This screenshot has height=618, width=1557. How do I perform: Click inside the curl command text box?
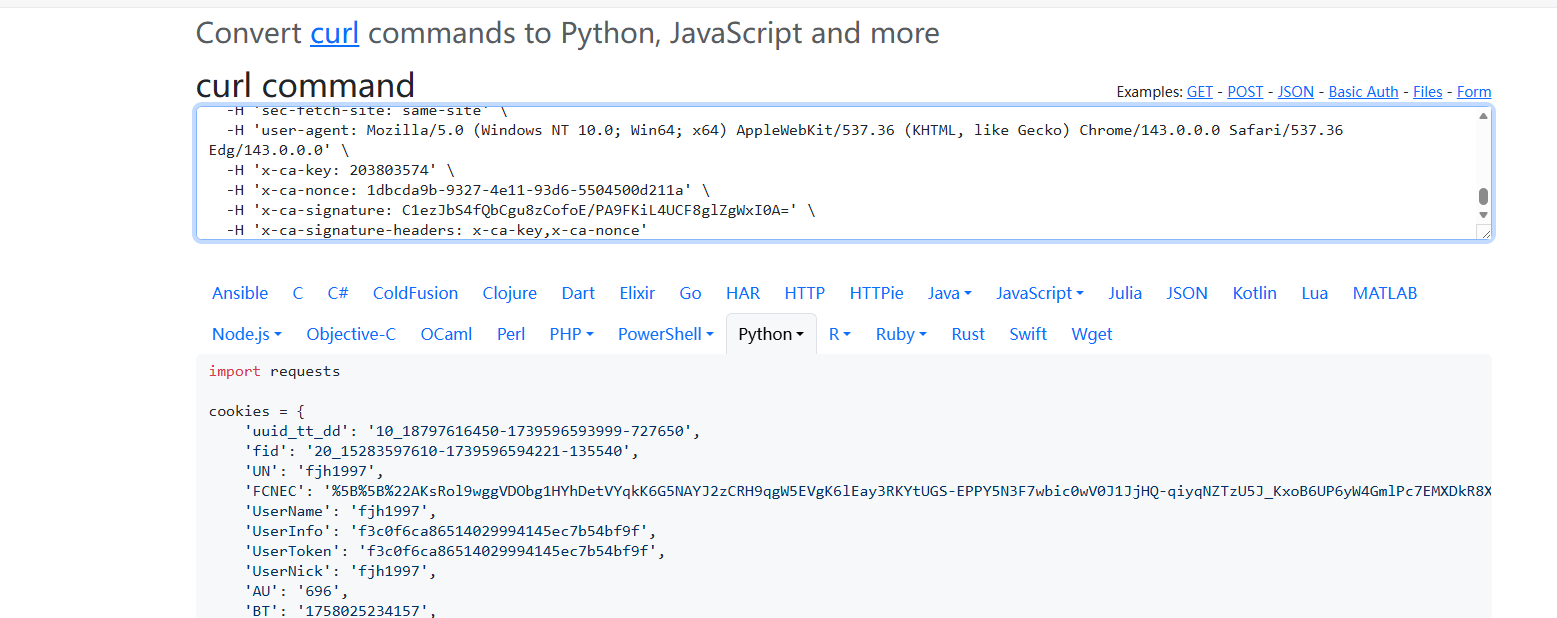tap(800, 170)
